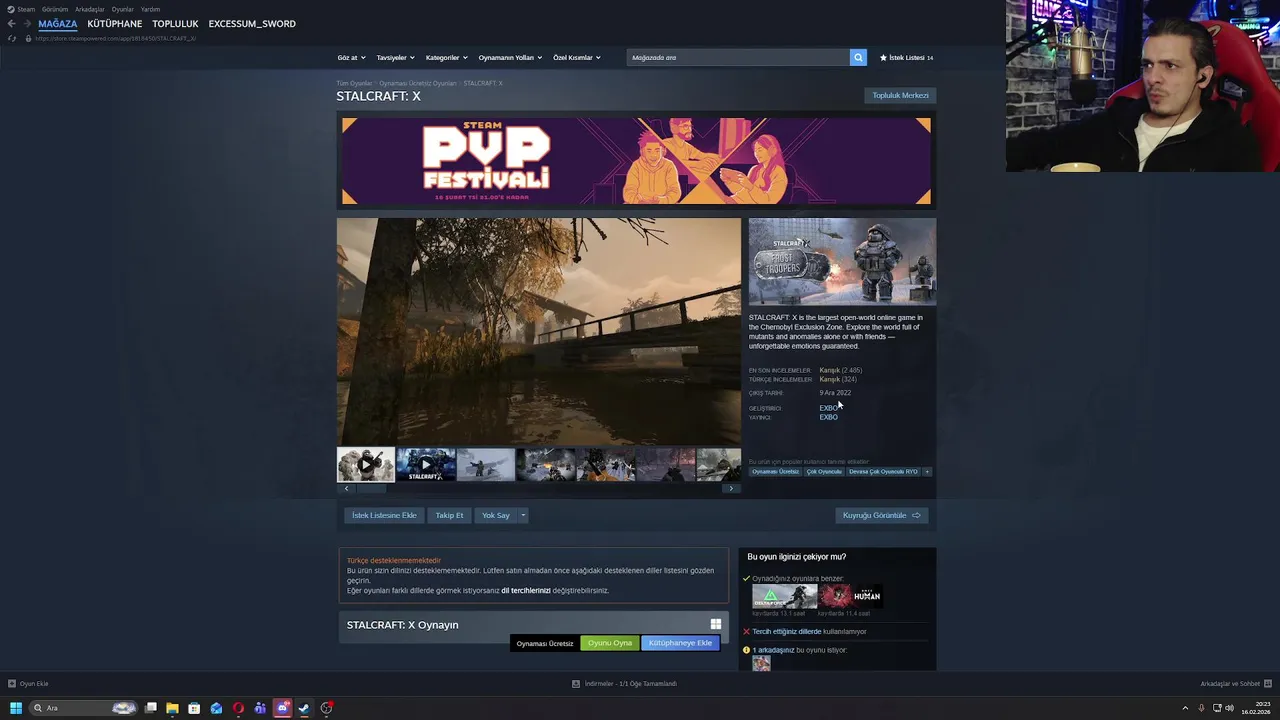Viewport: 1280px width, 720px height.
Task: Click Oyun Ekle plus icon at bottom
Action: pyautogui.click(x=12, y=684)
